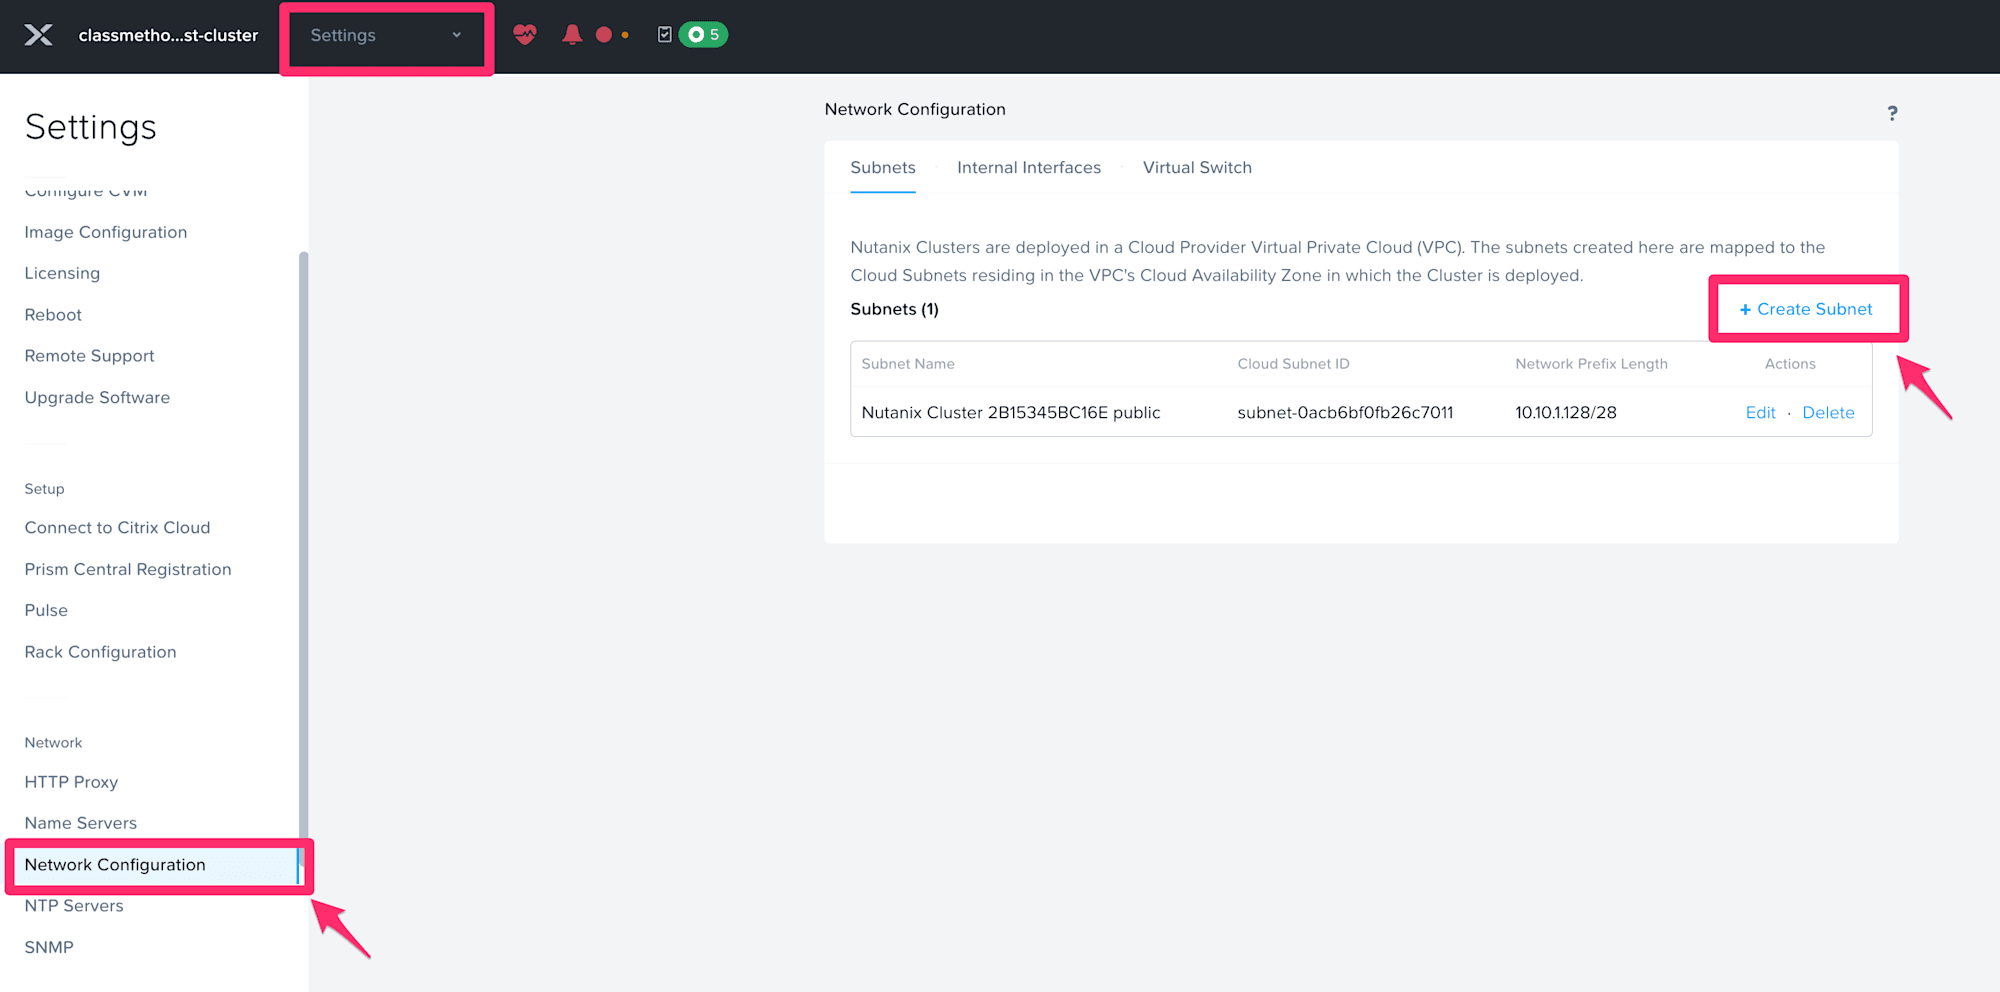Click subnet ID subnet-0acb6bf0fb26c7011
Viewport: 2000px width, 992px height.
pos(1345,412)
